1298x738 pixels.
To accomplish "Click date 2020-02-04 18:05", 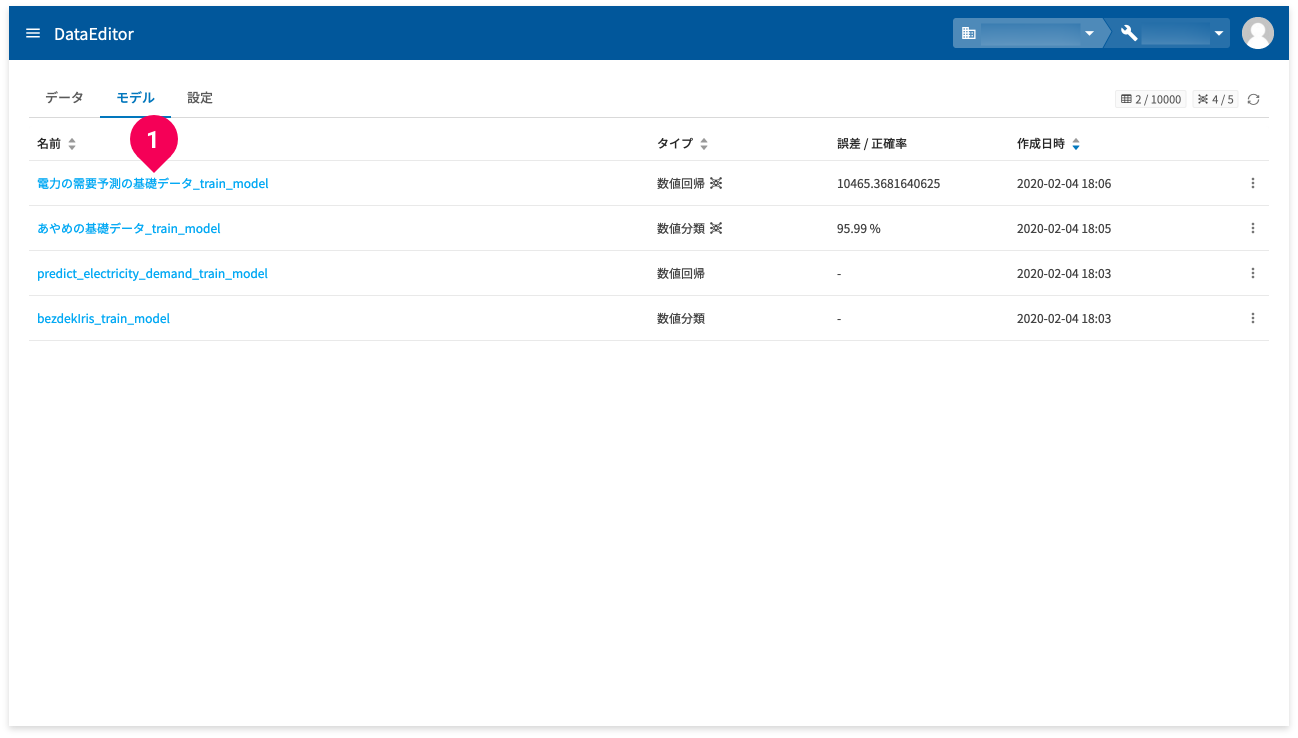I will pyautogui.click(x=1064, y=229).
